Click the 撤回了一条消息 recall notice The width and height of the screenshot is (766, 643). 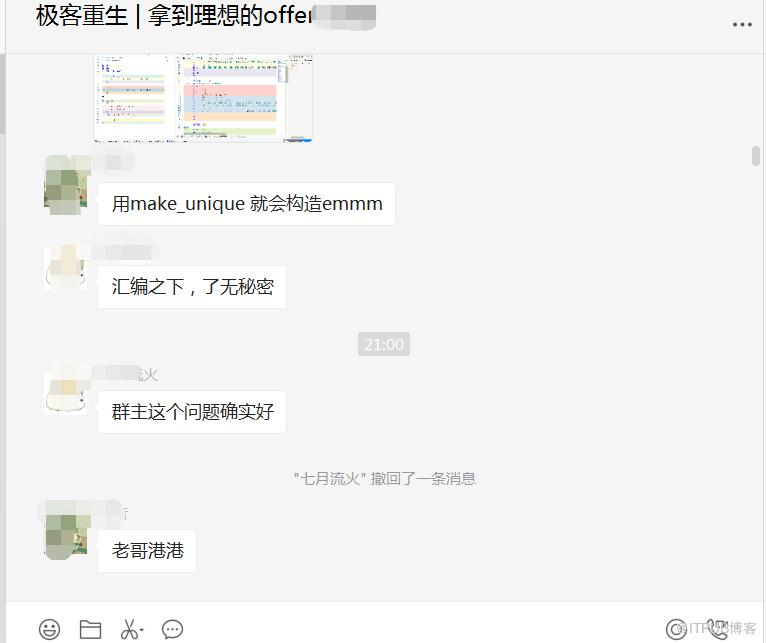click(385, 478)
